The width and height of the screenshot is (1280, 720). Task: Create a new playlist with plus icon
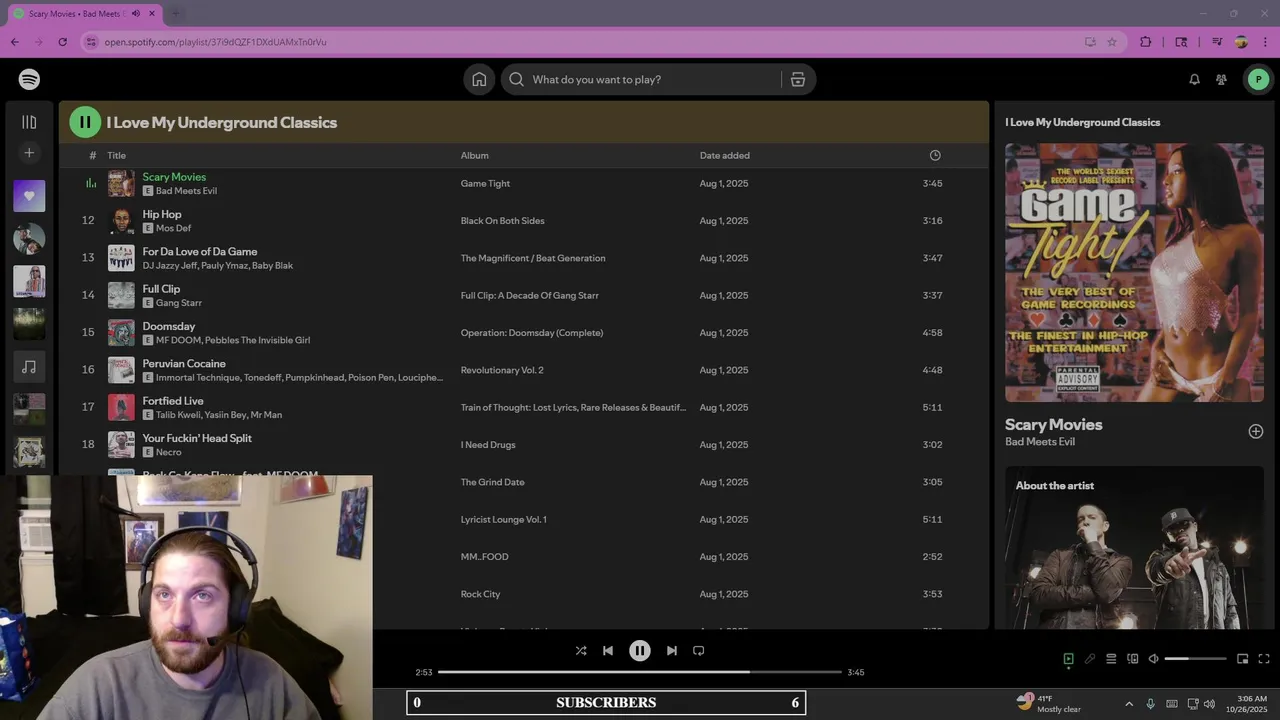pyautogui.click(x=29, y=153)
